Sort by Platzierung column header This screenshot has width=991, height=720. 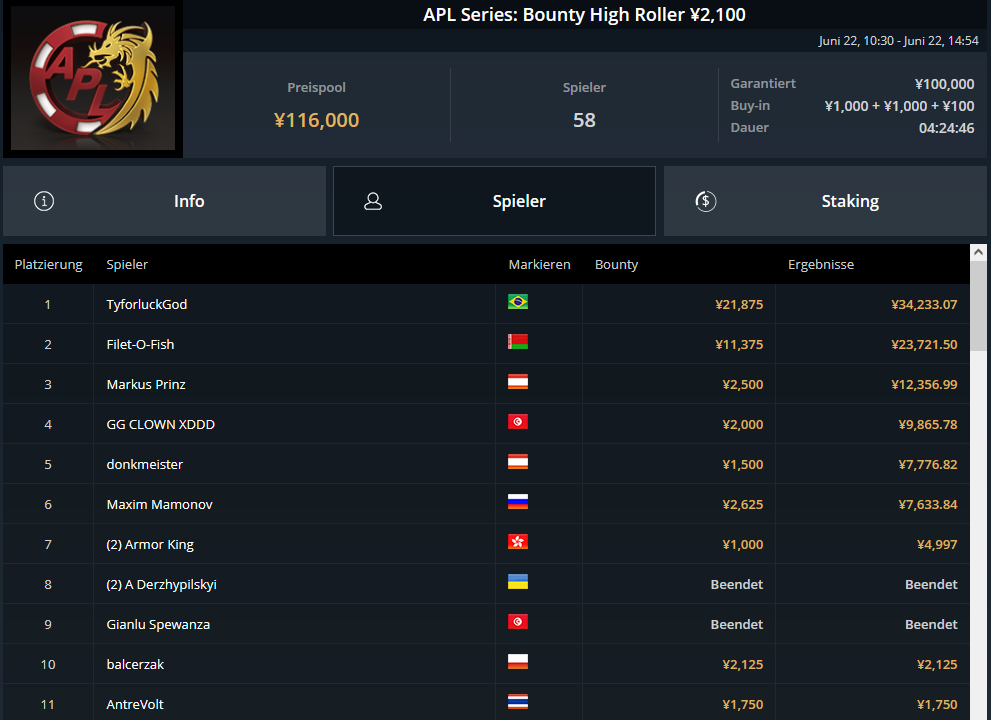pos(49,264)
